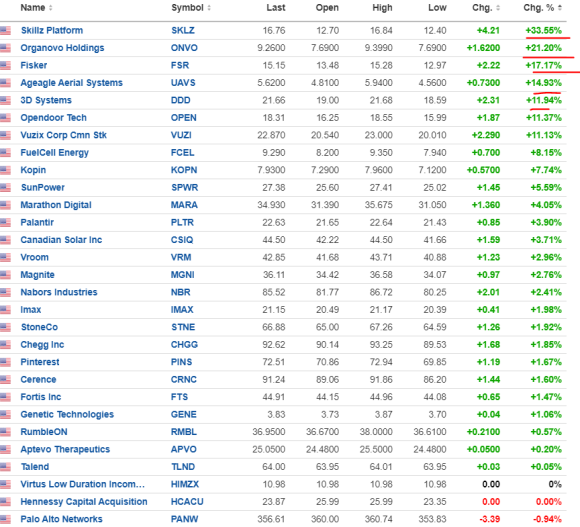Click the flag icon beside Chegg Inc
The width and height of the screenshot is (580, 527).
[x=6, y=345]
